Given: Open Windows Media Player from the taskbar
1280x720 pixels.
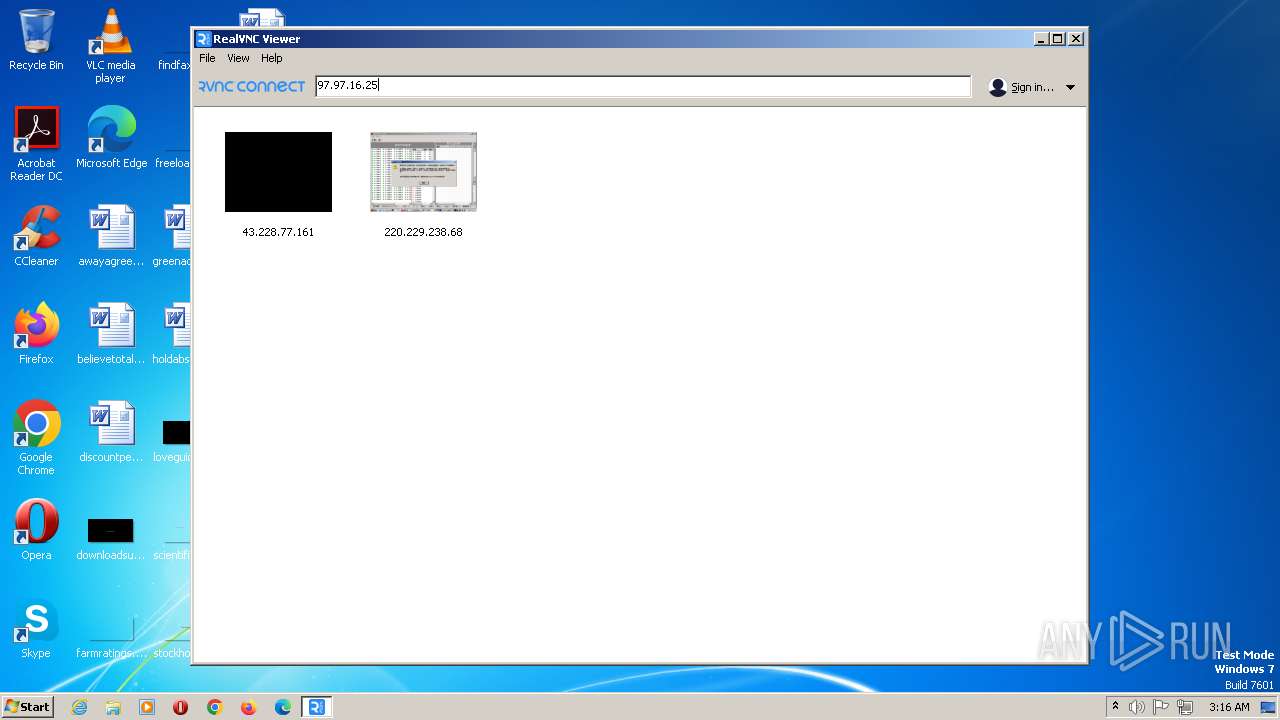Looking at the screenshot, I should (x=147, y=707).
